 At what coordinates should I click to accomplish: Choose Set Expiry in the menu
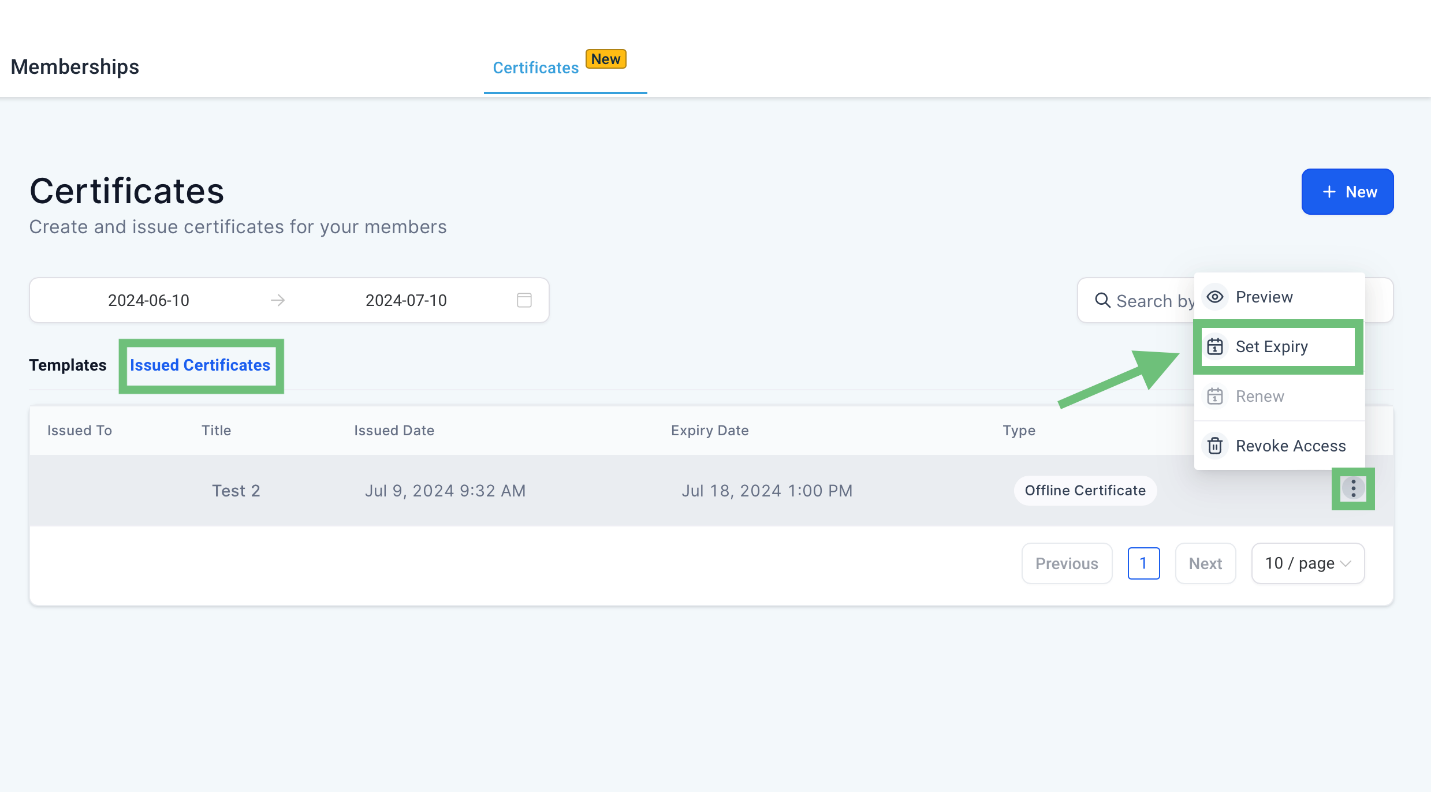(x=1279, y=347)
